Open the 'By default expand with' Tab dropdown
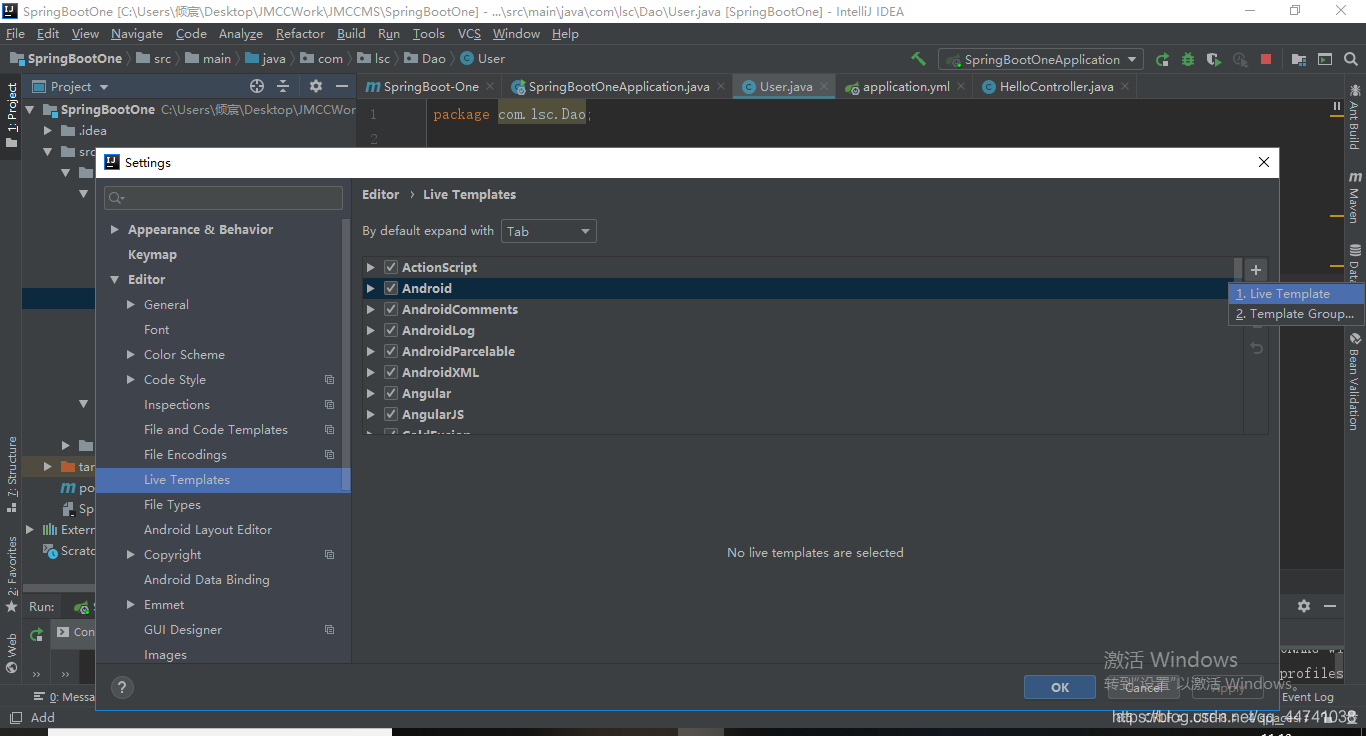The image size is (1366, 736). pyautogui.click(x=549, y=231)
